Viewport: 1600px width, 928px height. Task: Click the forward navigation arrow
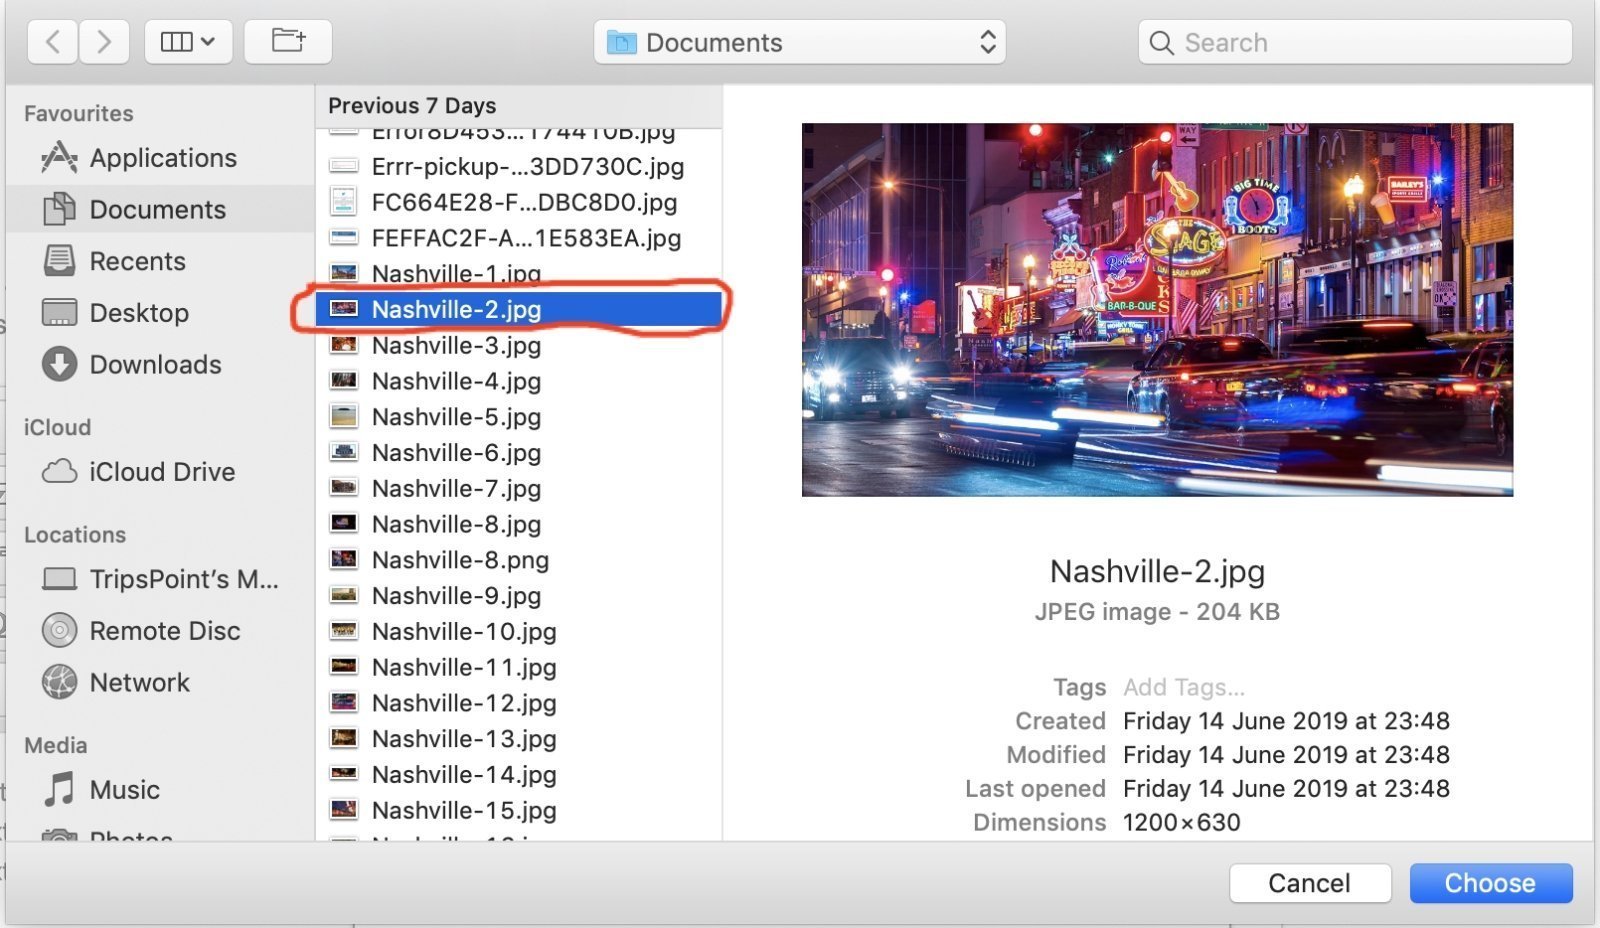[104, 42]
